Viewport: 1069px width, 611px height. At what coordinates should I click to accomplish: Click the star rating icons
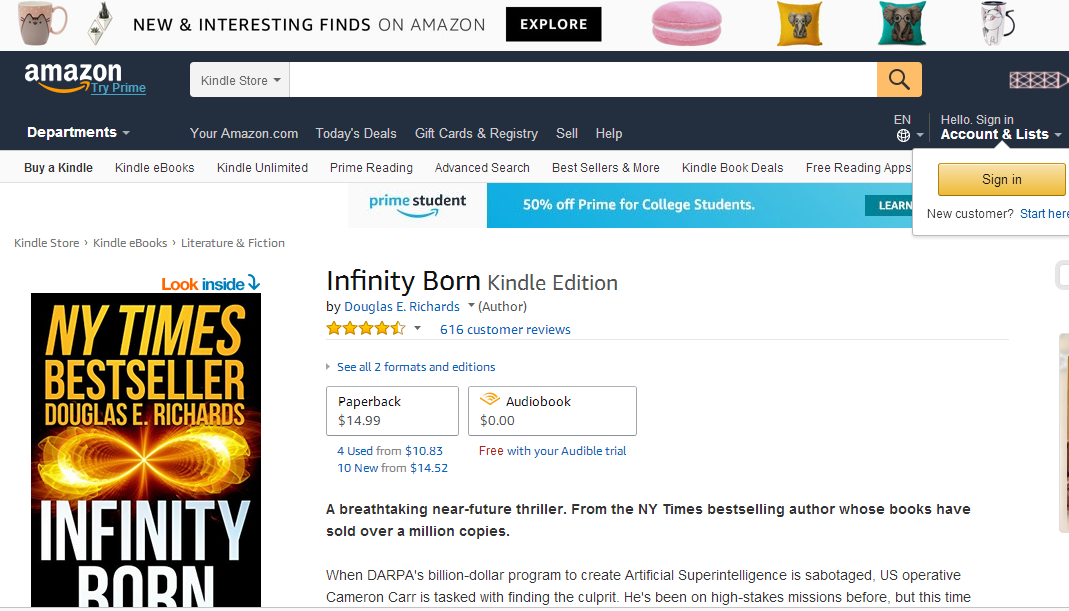coord(365,329)
